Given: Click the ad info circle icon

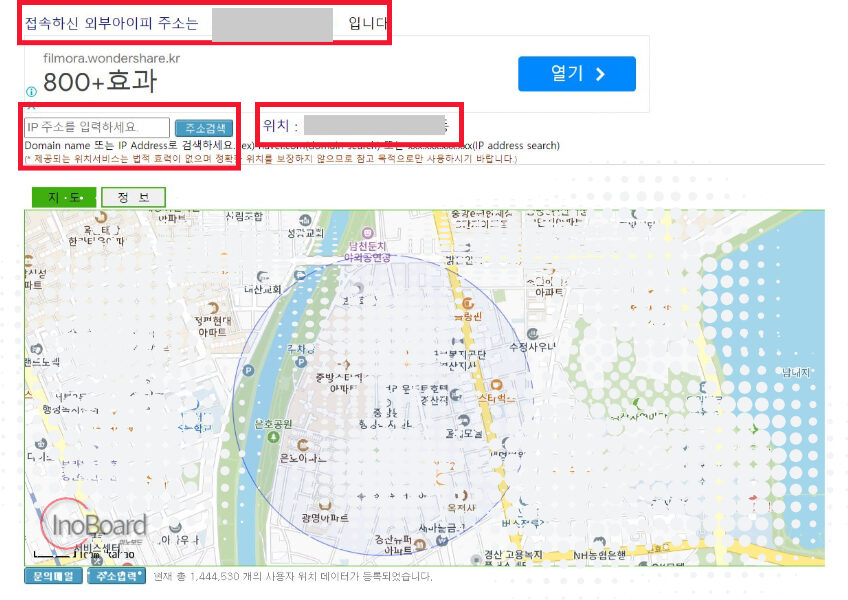Looking at the screenshot, I should coord(31,91).
